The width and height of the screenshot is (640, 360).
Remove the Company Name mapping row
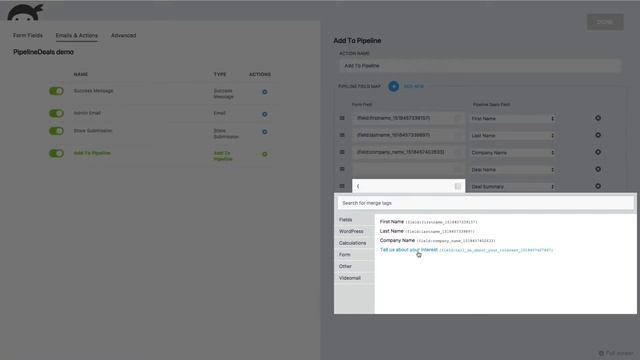[598, 152]
